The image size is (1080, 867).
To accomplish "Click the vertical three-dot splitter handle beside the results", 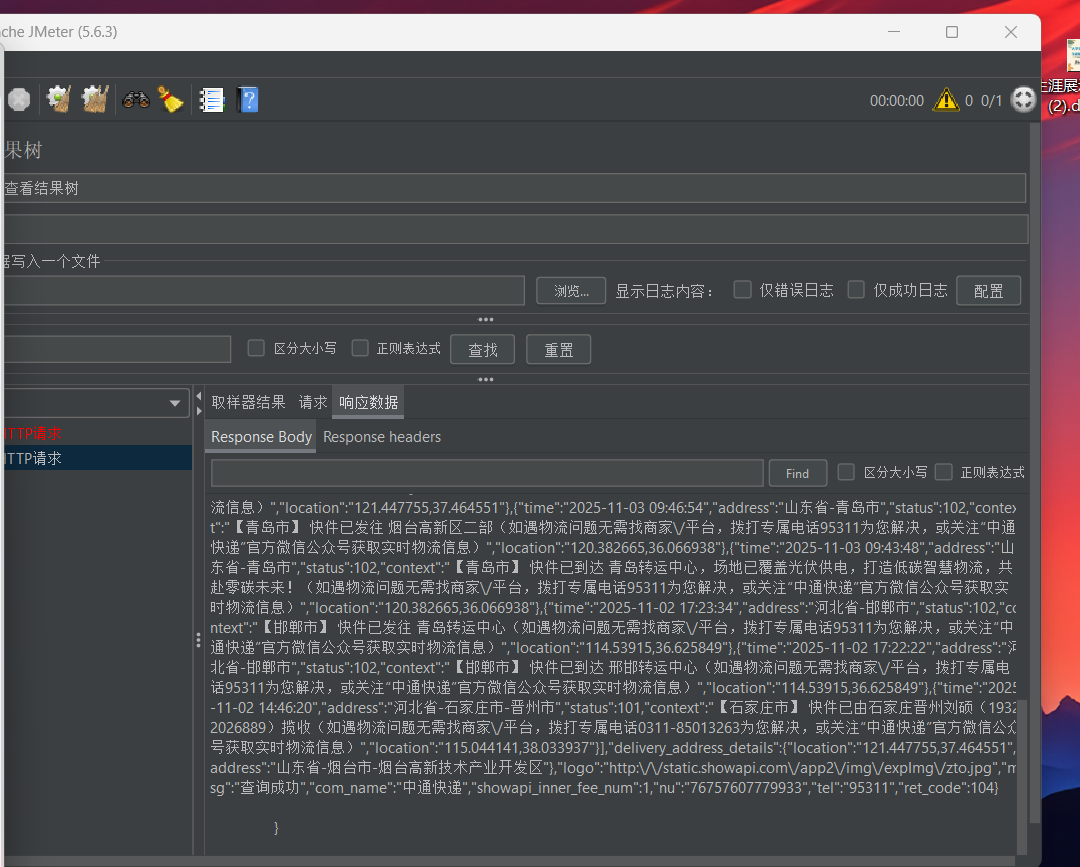I will [x=198, y=640].
